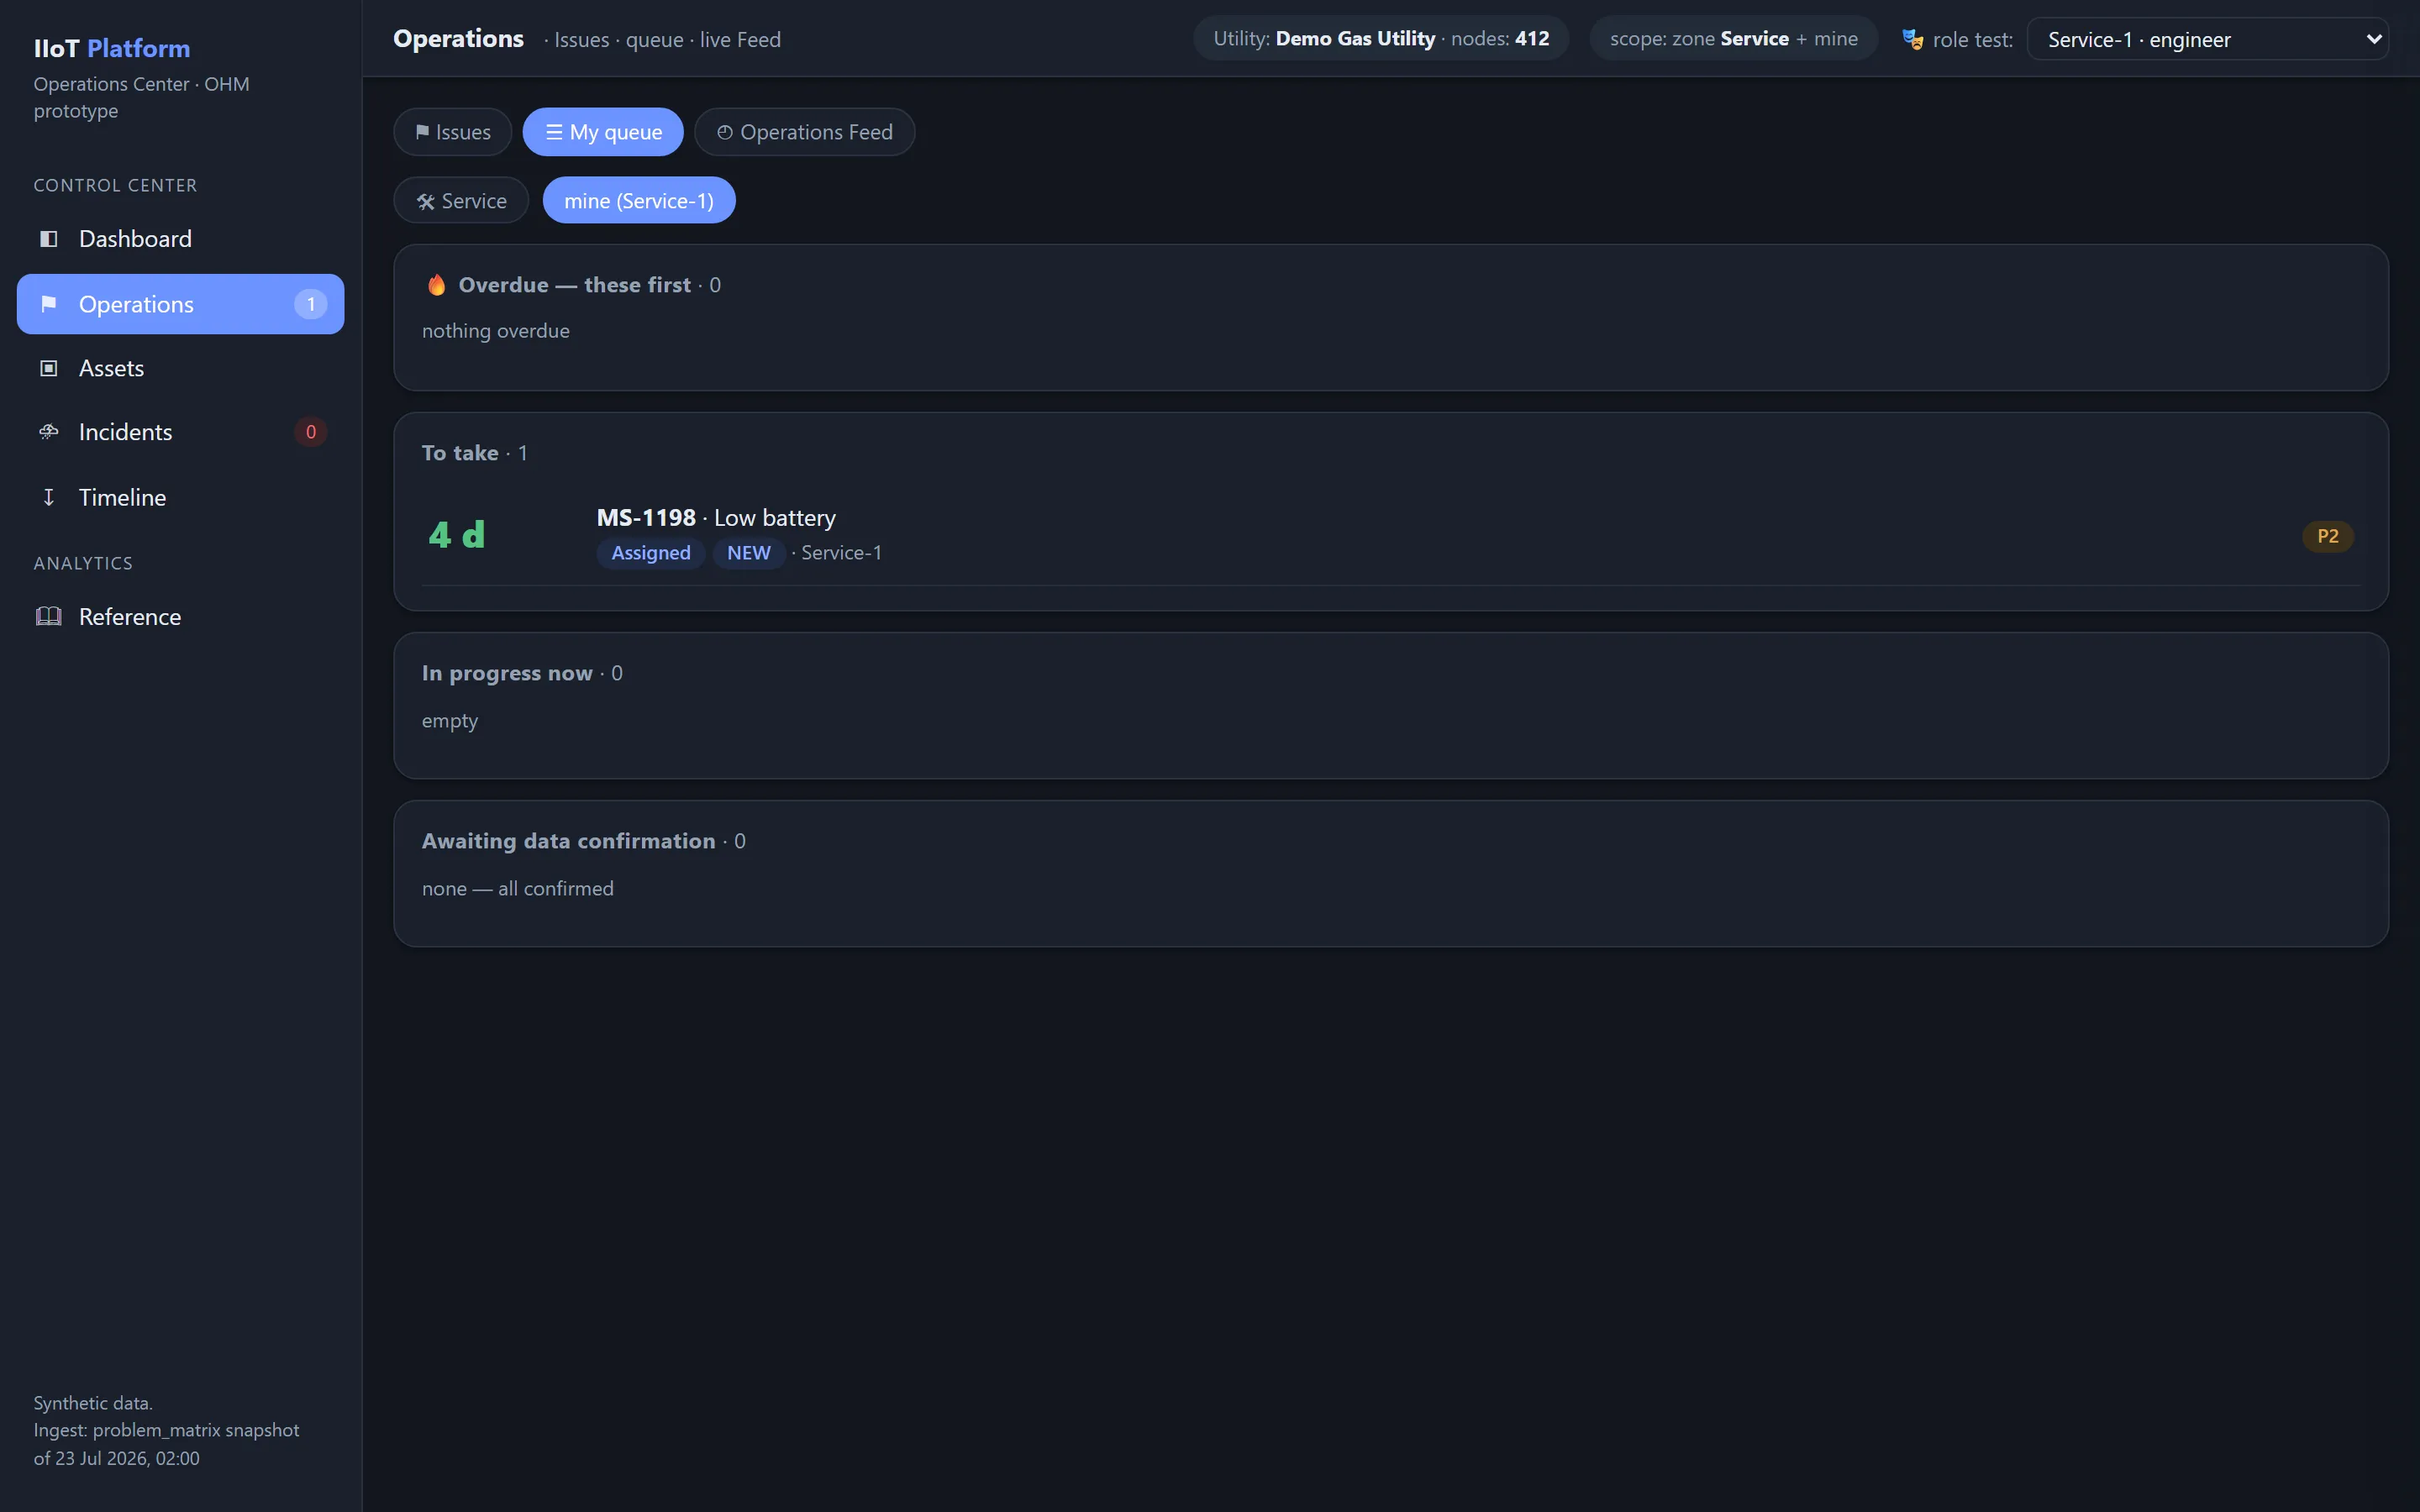Screen dimensions: 2420x1512
Task: Click the Operations count badge 1
Action: tap(310, 304)
